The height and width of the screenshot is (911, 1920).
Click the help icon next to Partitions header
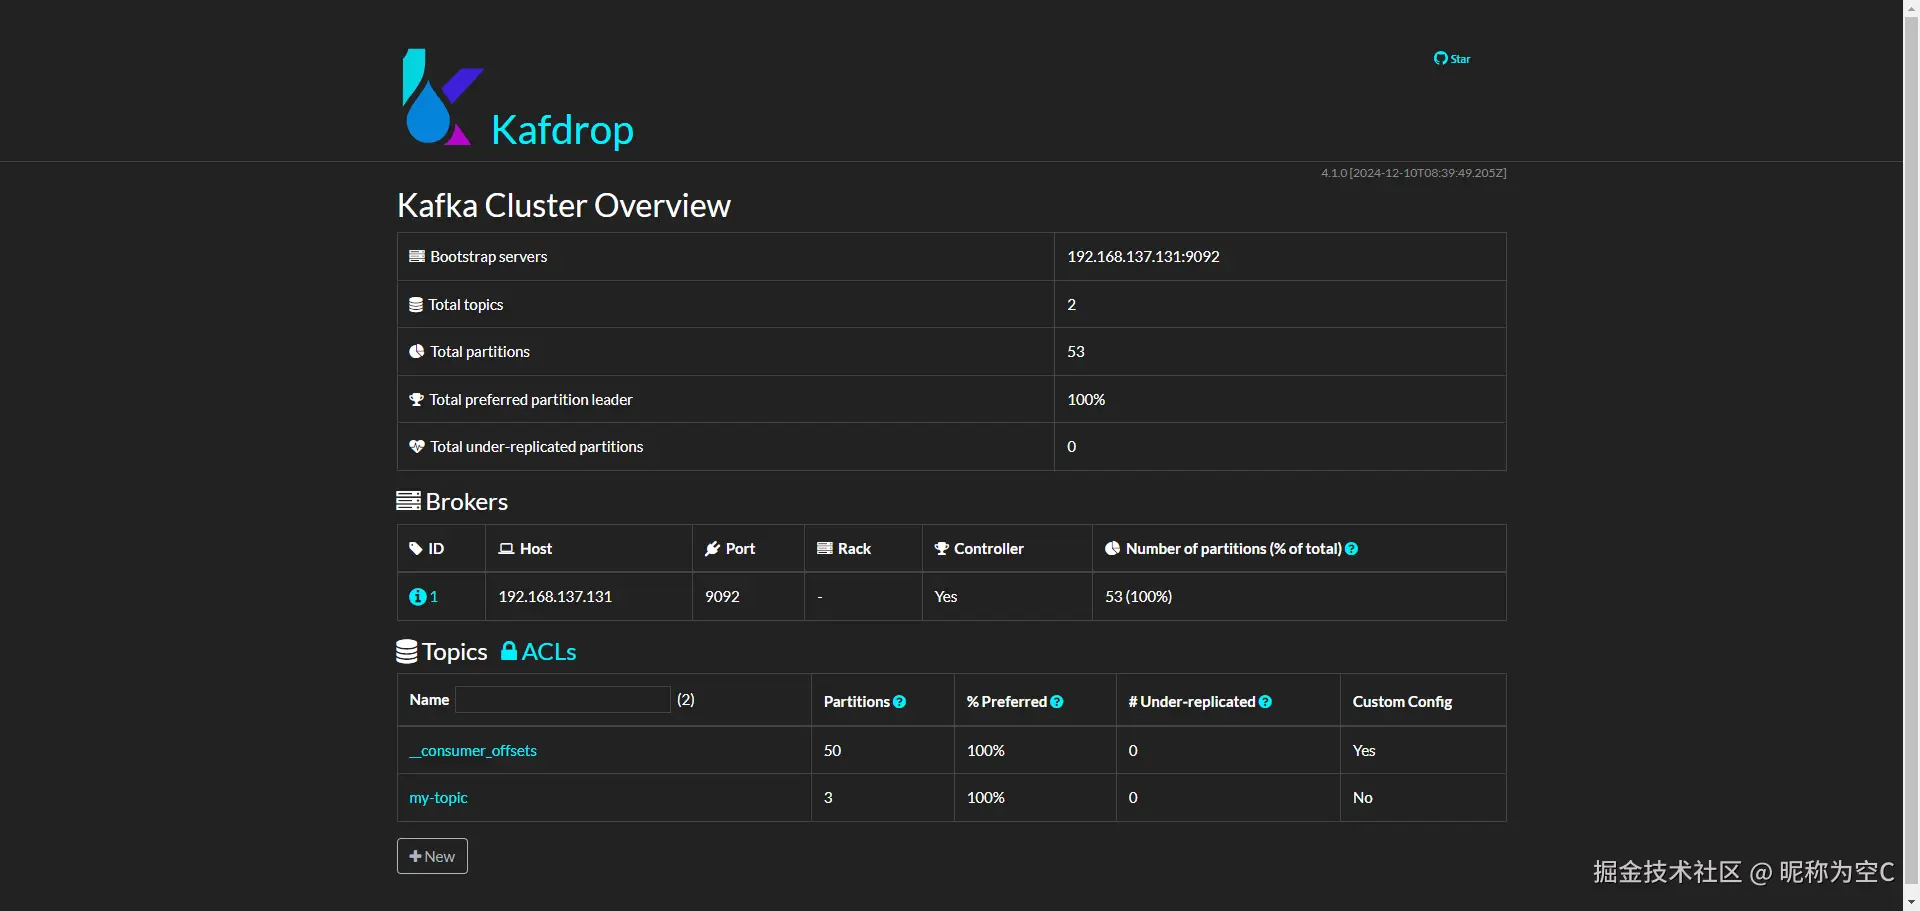pyautogui.click(x=900, y=702)
